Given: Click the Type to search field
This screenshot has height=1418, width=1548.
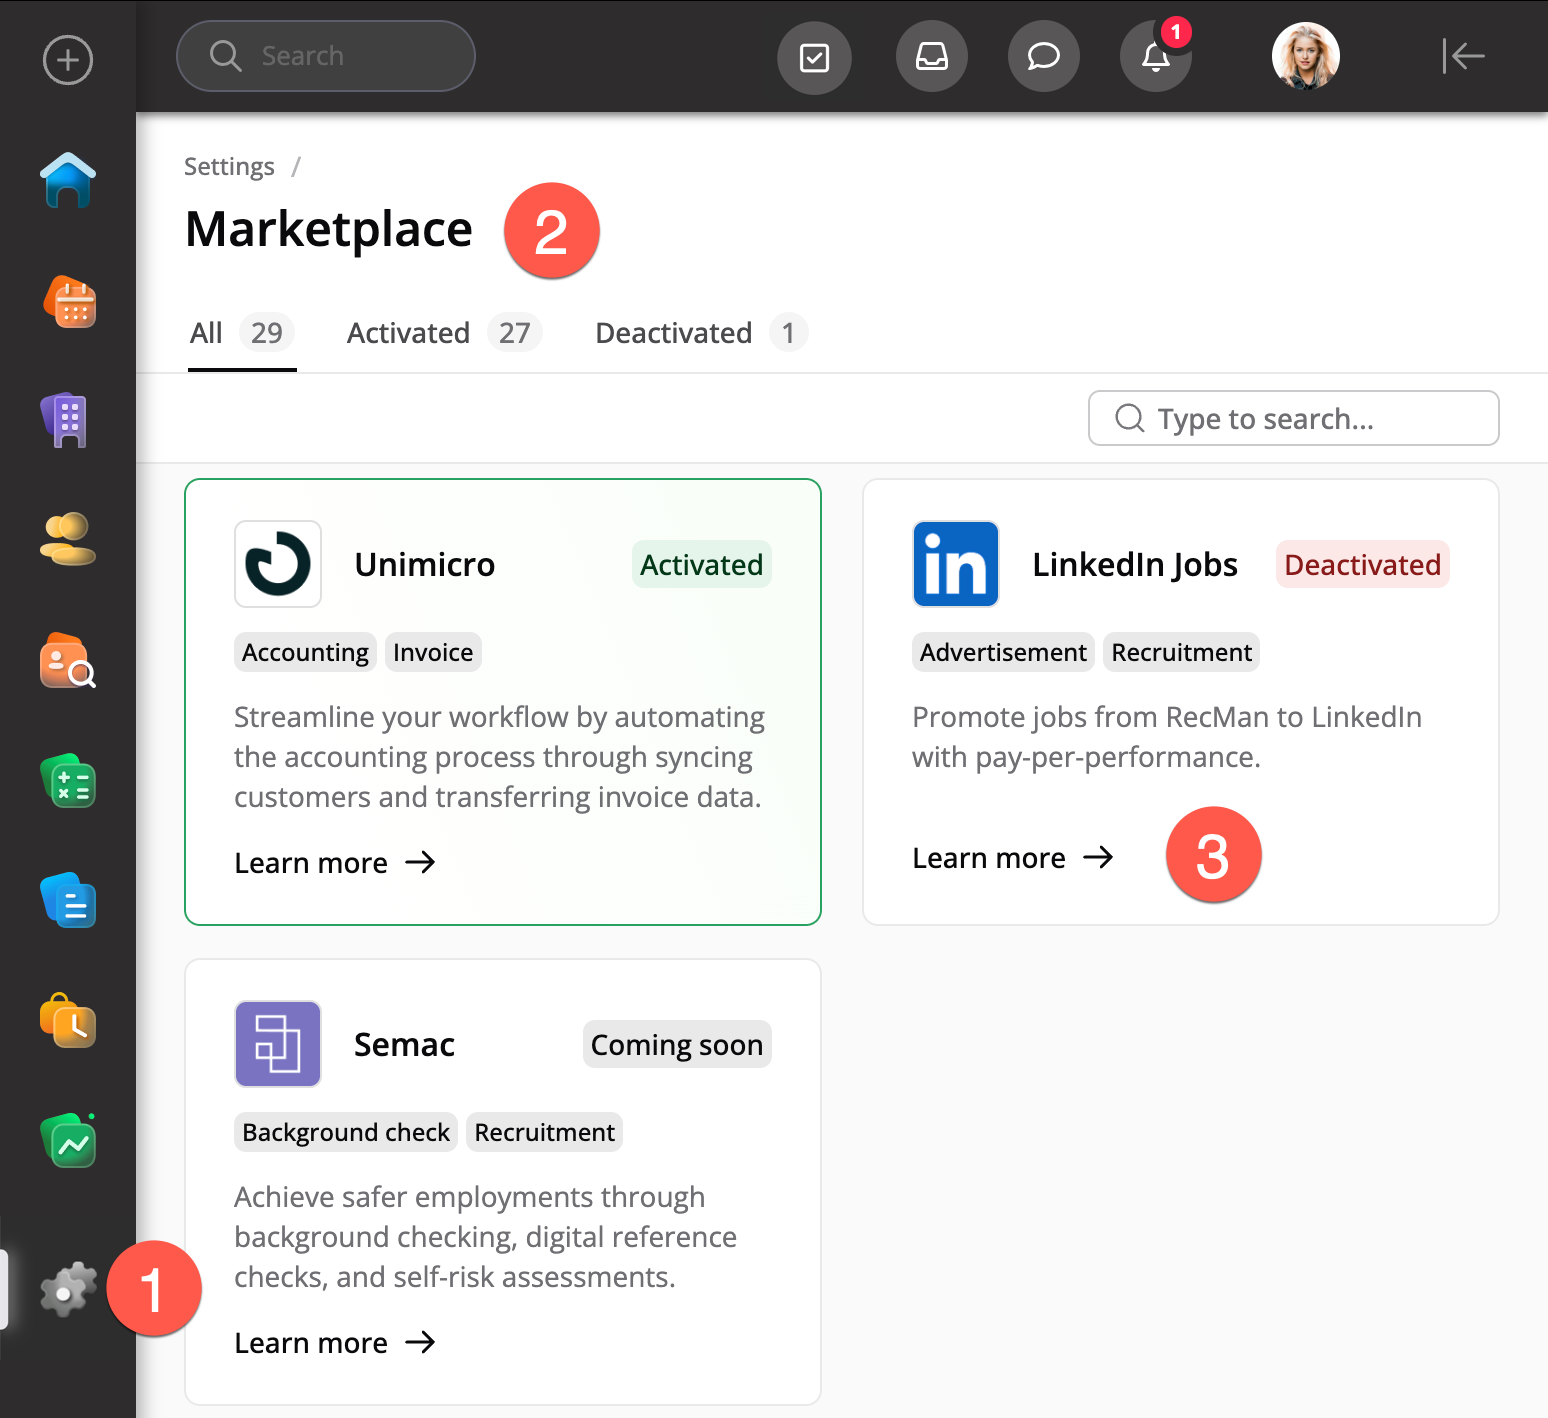Looking at the screenshot, I should [1293, 418].
